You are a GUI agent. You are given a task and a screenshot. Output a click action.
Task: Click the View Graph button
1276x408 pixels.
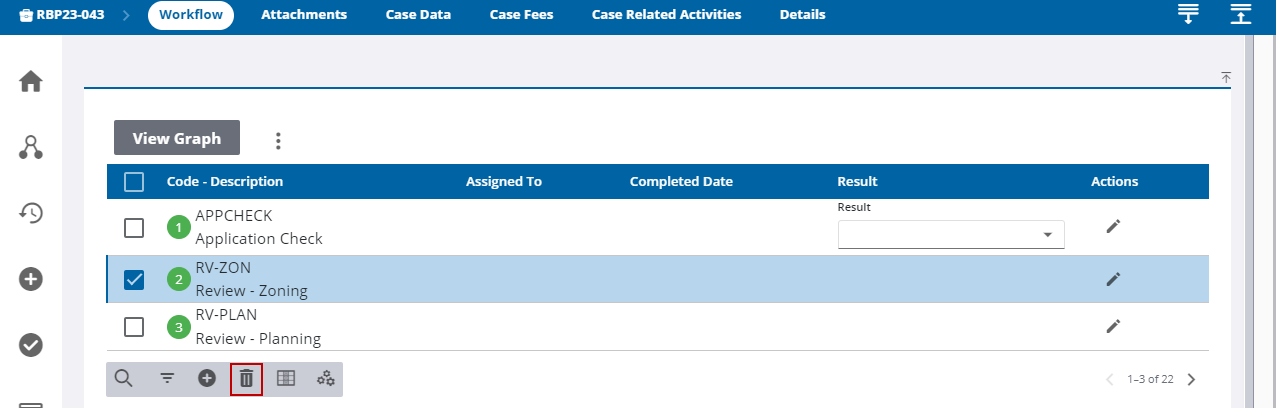click(177, 138)
